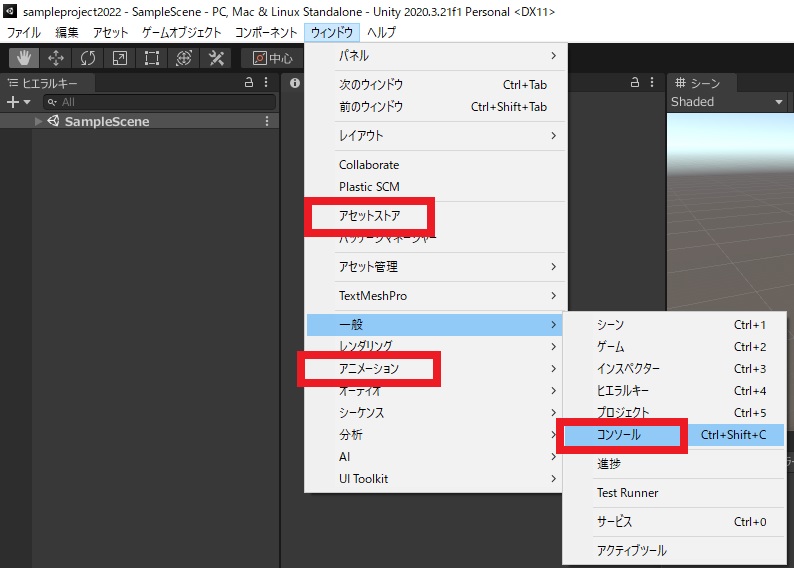Open SampleScene three-dot context menu
This screenshot has height=568, width=794.
tap(267, 121)
